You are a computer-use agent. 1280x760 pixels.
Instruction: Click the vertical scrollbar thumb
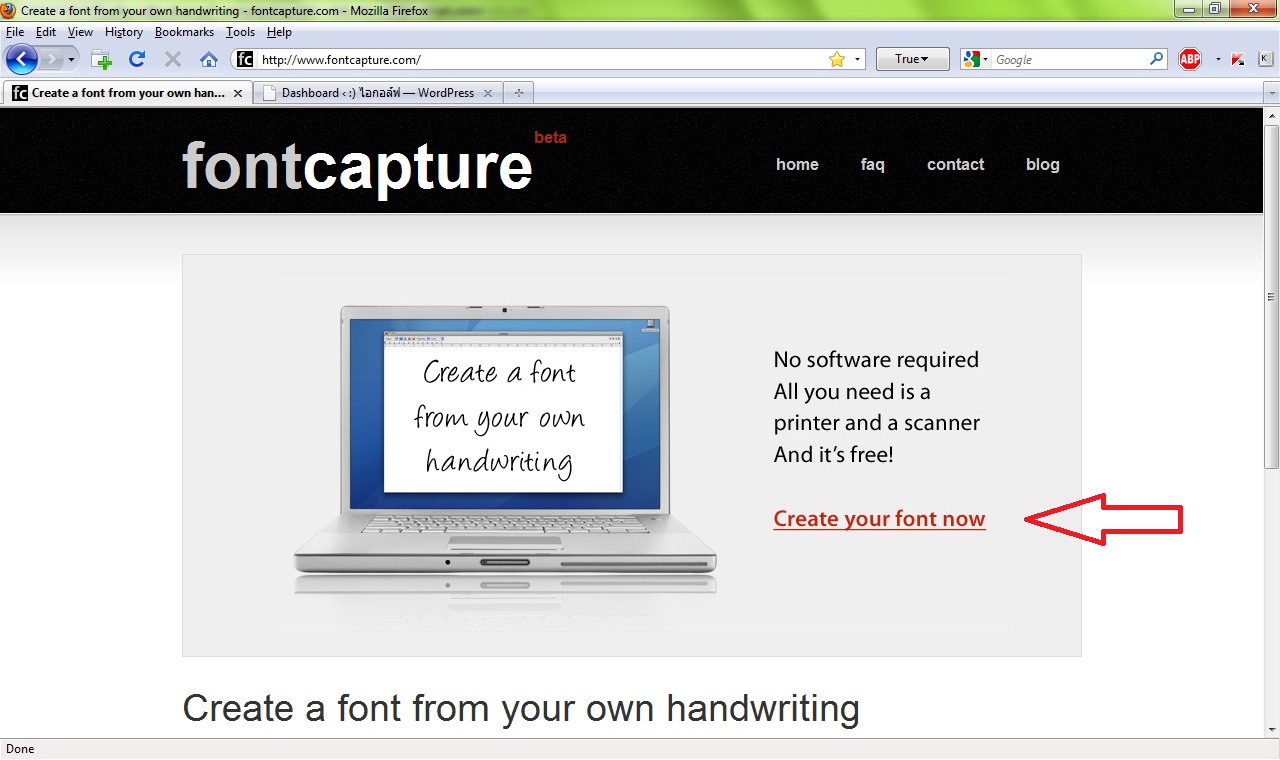point(1271,297)
